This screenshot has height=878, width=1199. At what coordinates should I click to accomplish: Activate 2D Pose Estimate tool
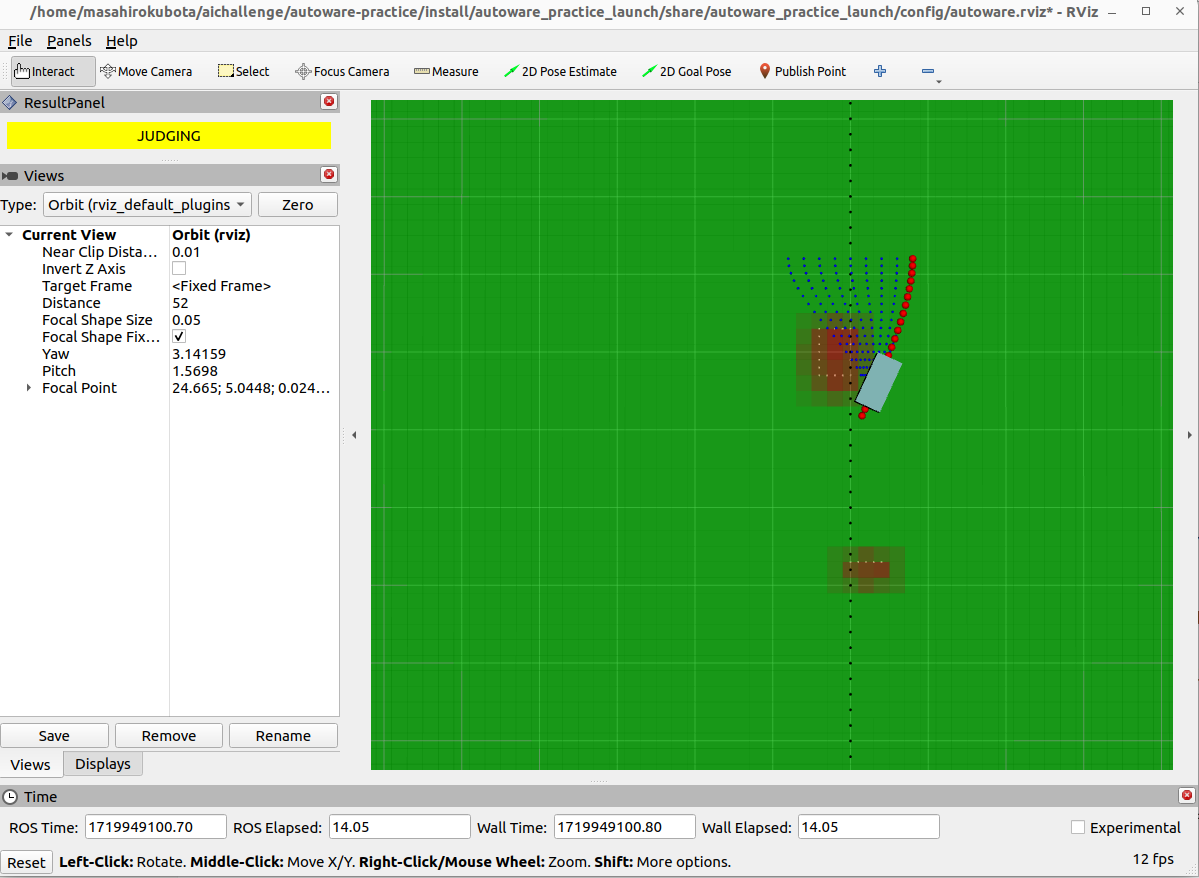pos(560,71)
